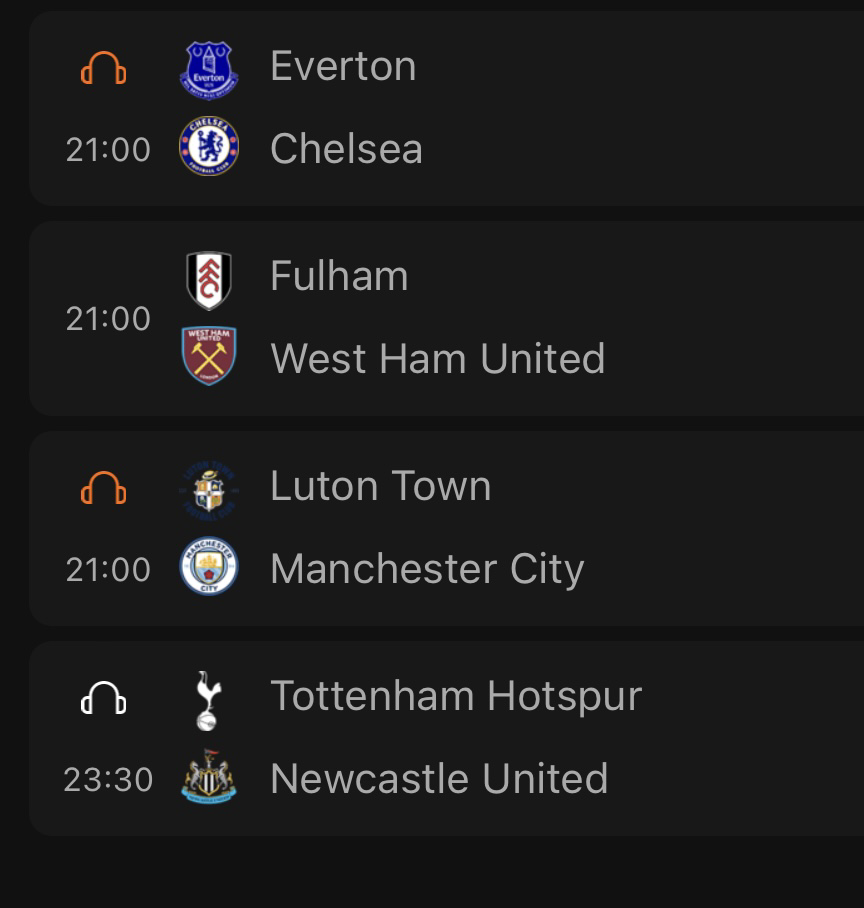The width and height of the screenshot is (864, 908).
Task: Select Newcastle United team name
Action: pyautogui.click(x=439, y=779)
